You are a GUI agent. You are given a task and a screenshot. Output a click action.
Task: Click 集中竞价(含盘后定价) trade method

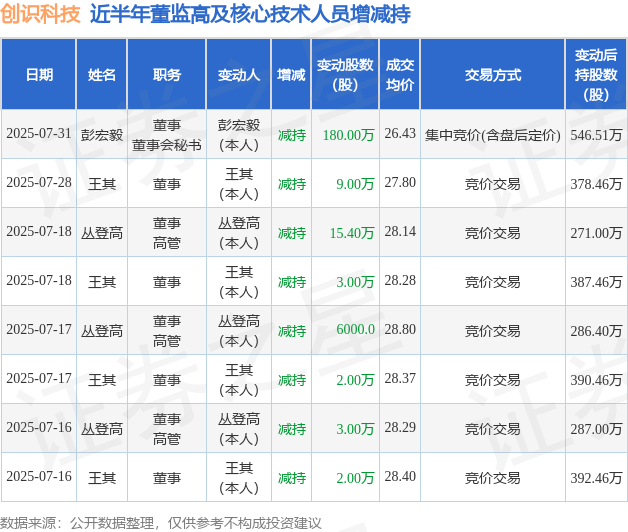point(493,135)
